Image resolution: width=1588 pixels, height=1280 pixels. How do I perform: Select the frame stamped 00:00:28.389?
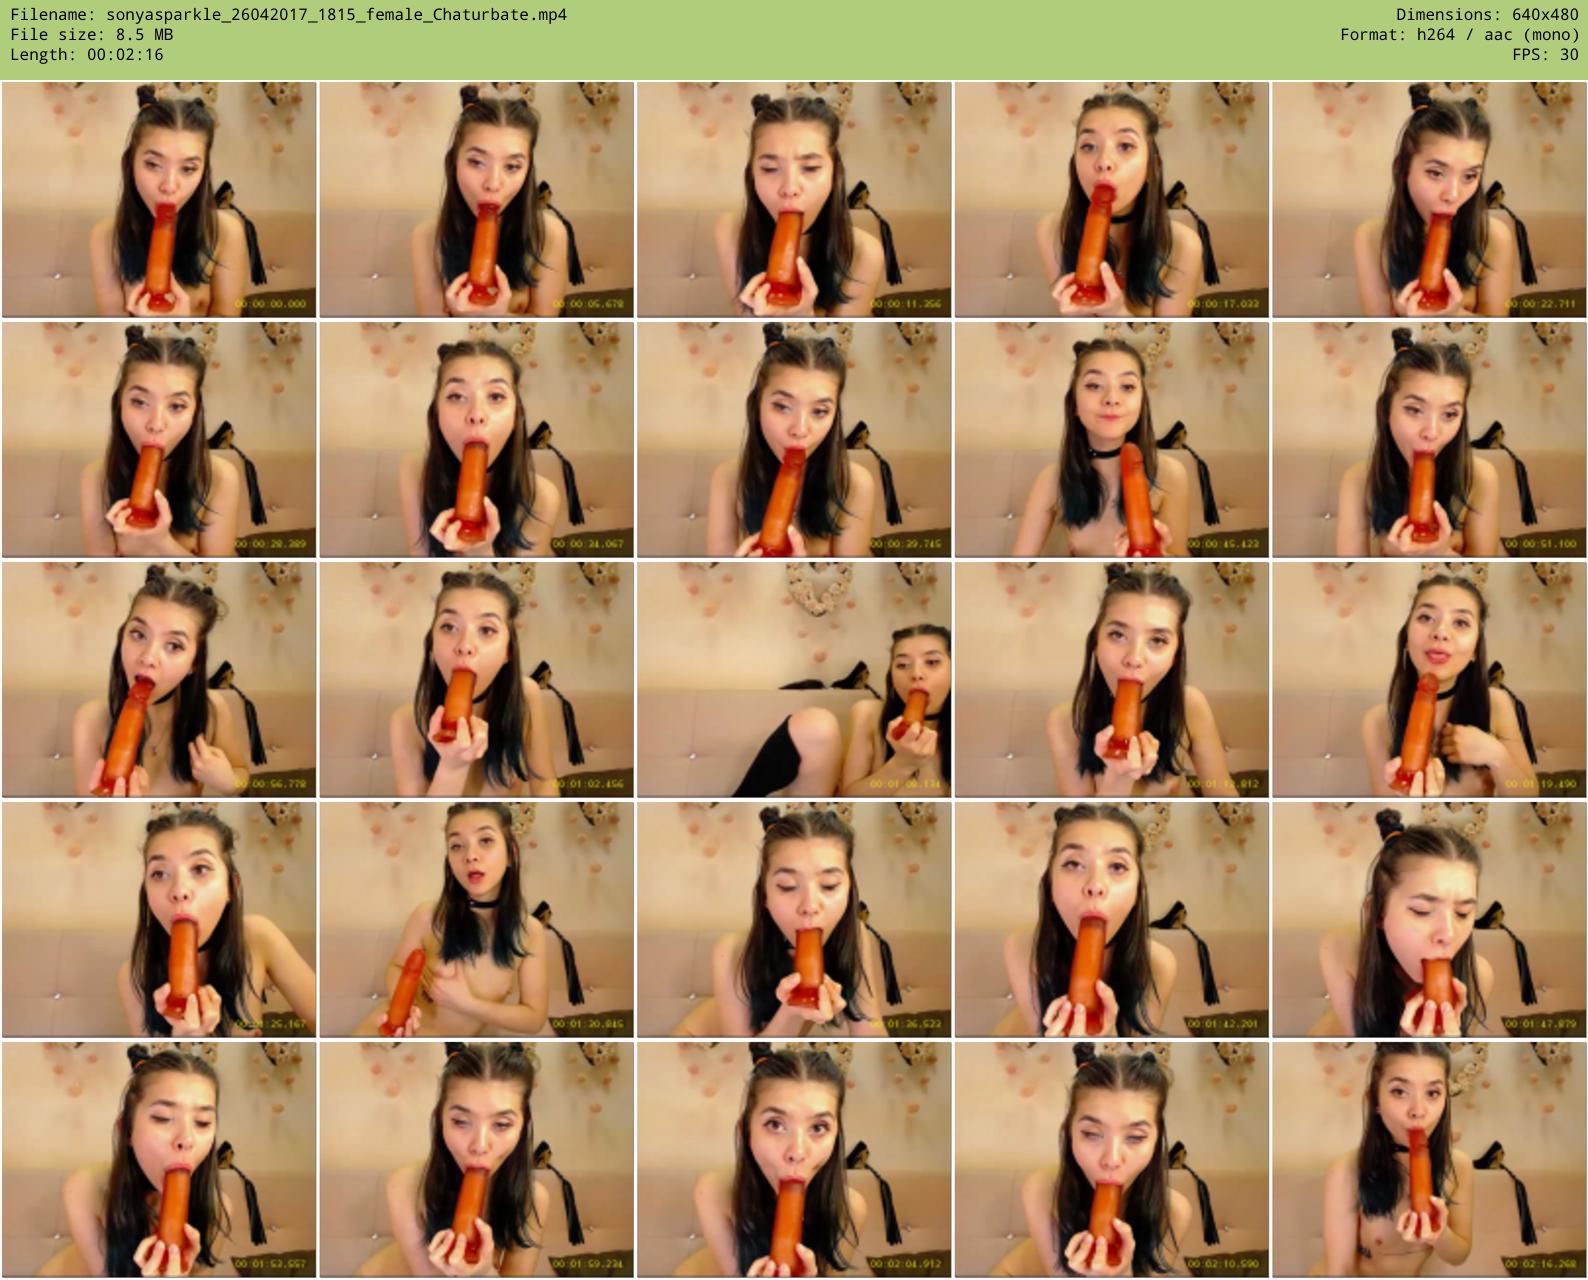(159, 440)
